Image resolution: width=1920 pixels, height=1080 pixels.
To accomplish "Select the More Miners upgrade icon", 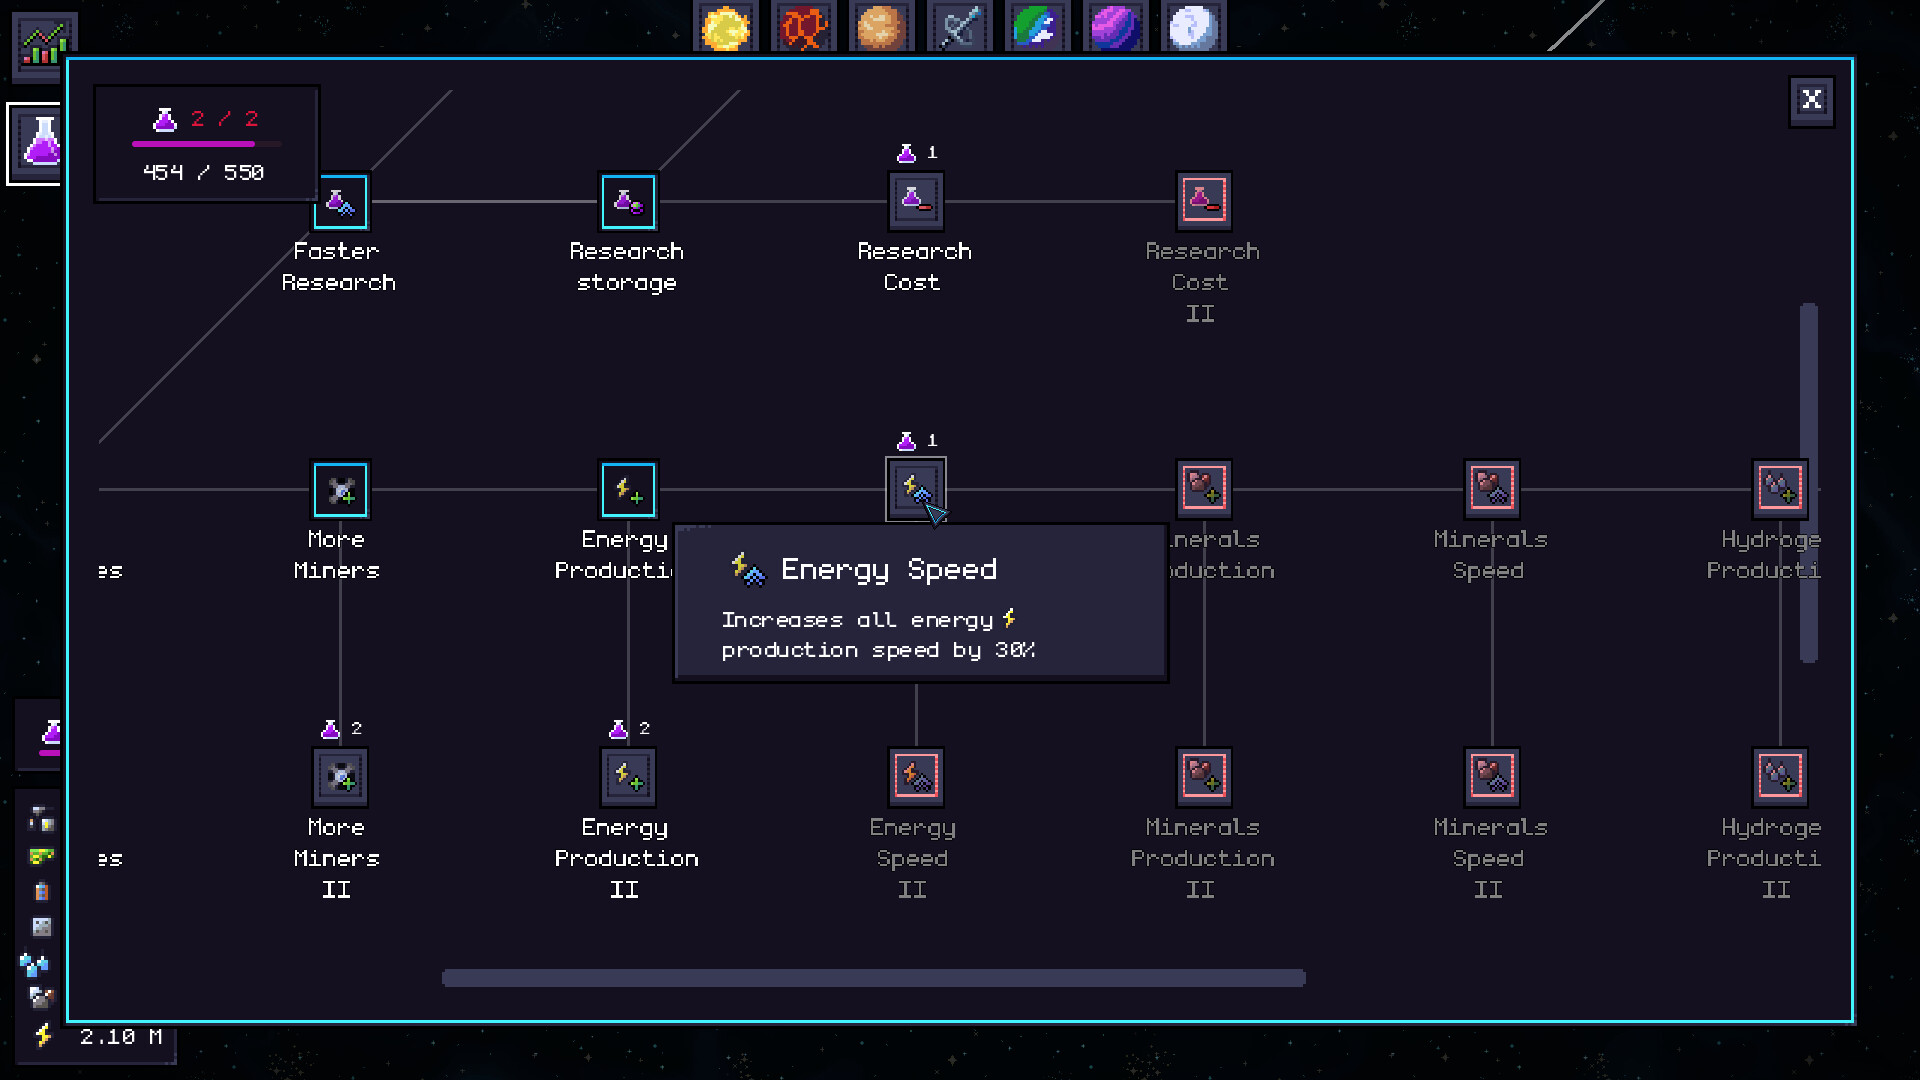I will 340,490.
